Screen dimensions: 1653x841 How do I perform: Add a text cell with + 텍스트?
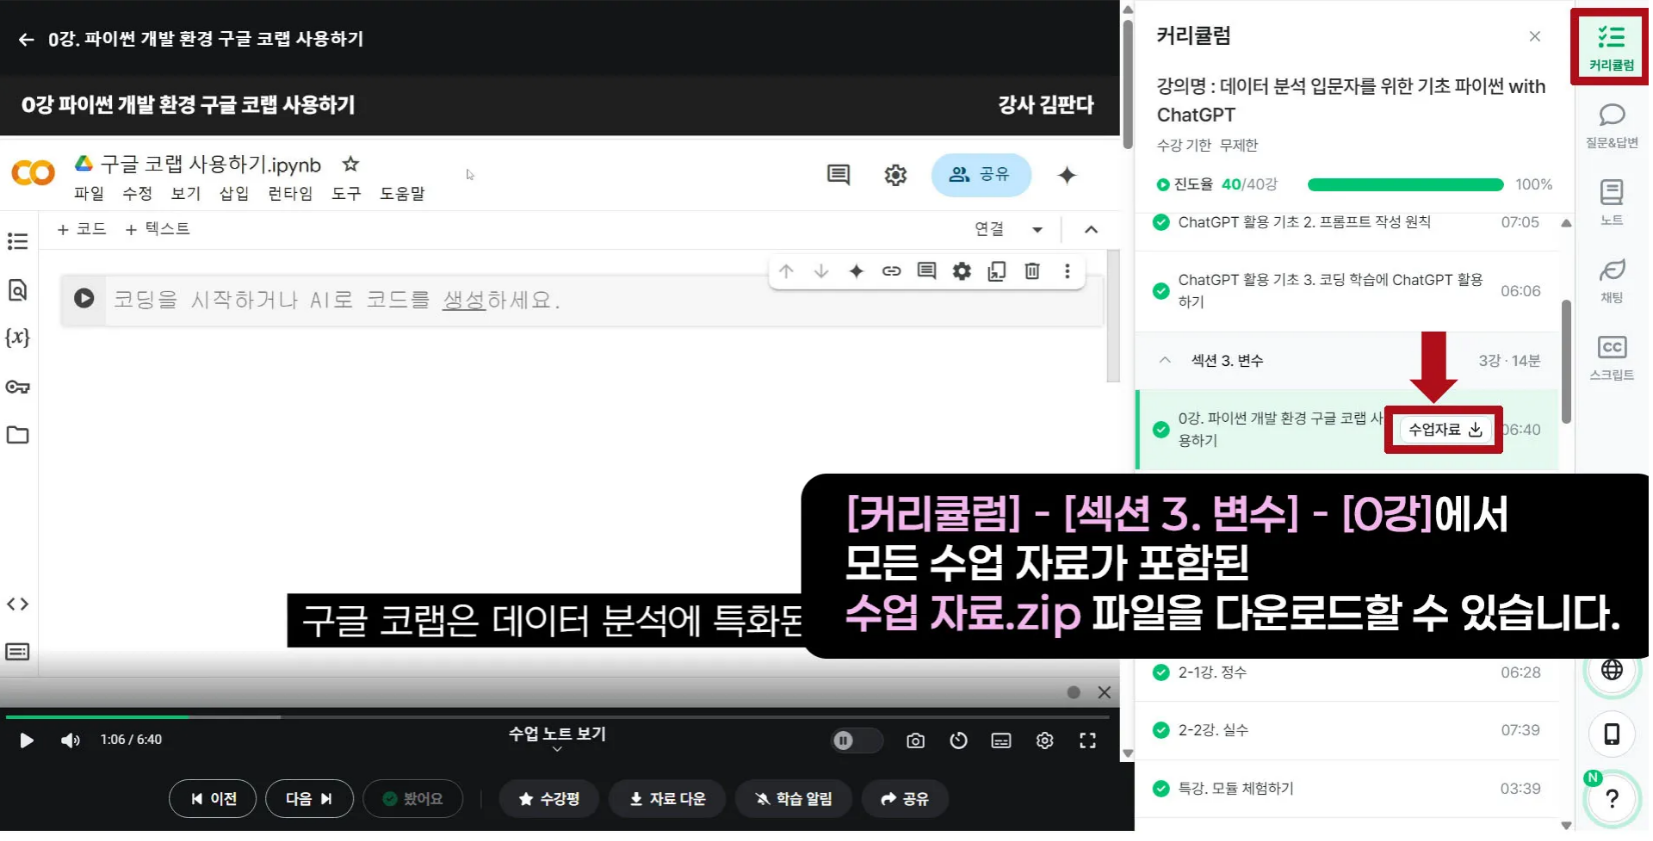158,229
